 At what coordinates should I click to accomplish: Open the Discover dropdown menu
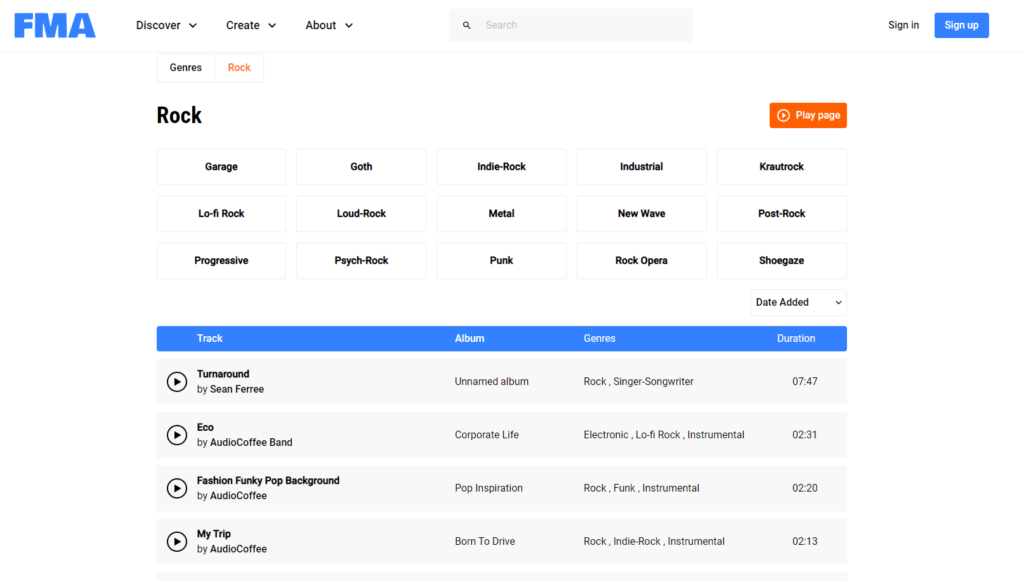pyautogui.click(x=166, y=26)
